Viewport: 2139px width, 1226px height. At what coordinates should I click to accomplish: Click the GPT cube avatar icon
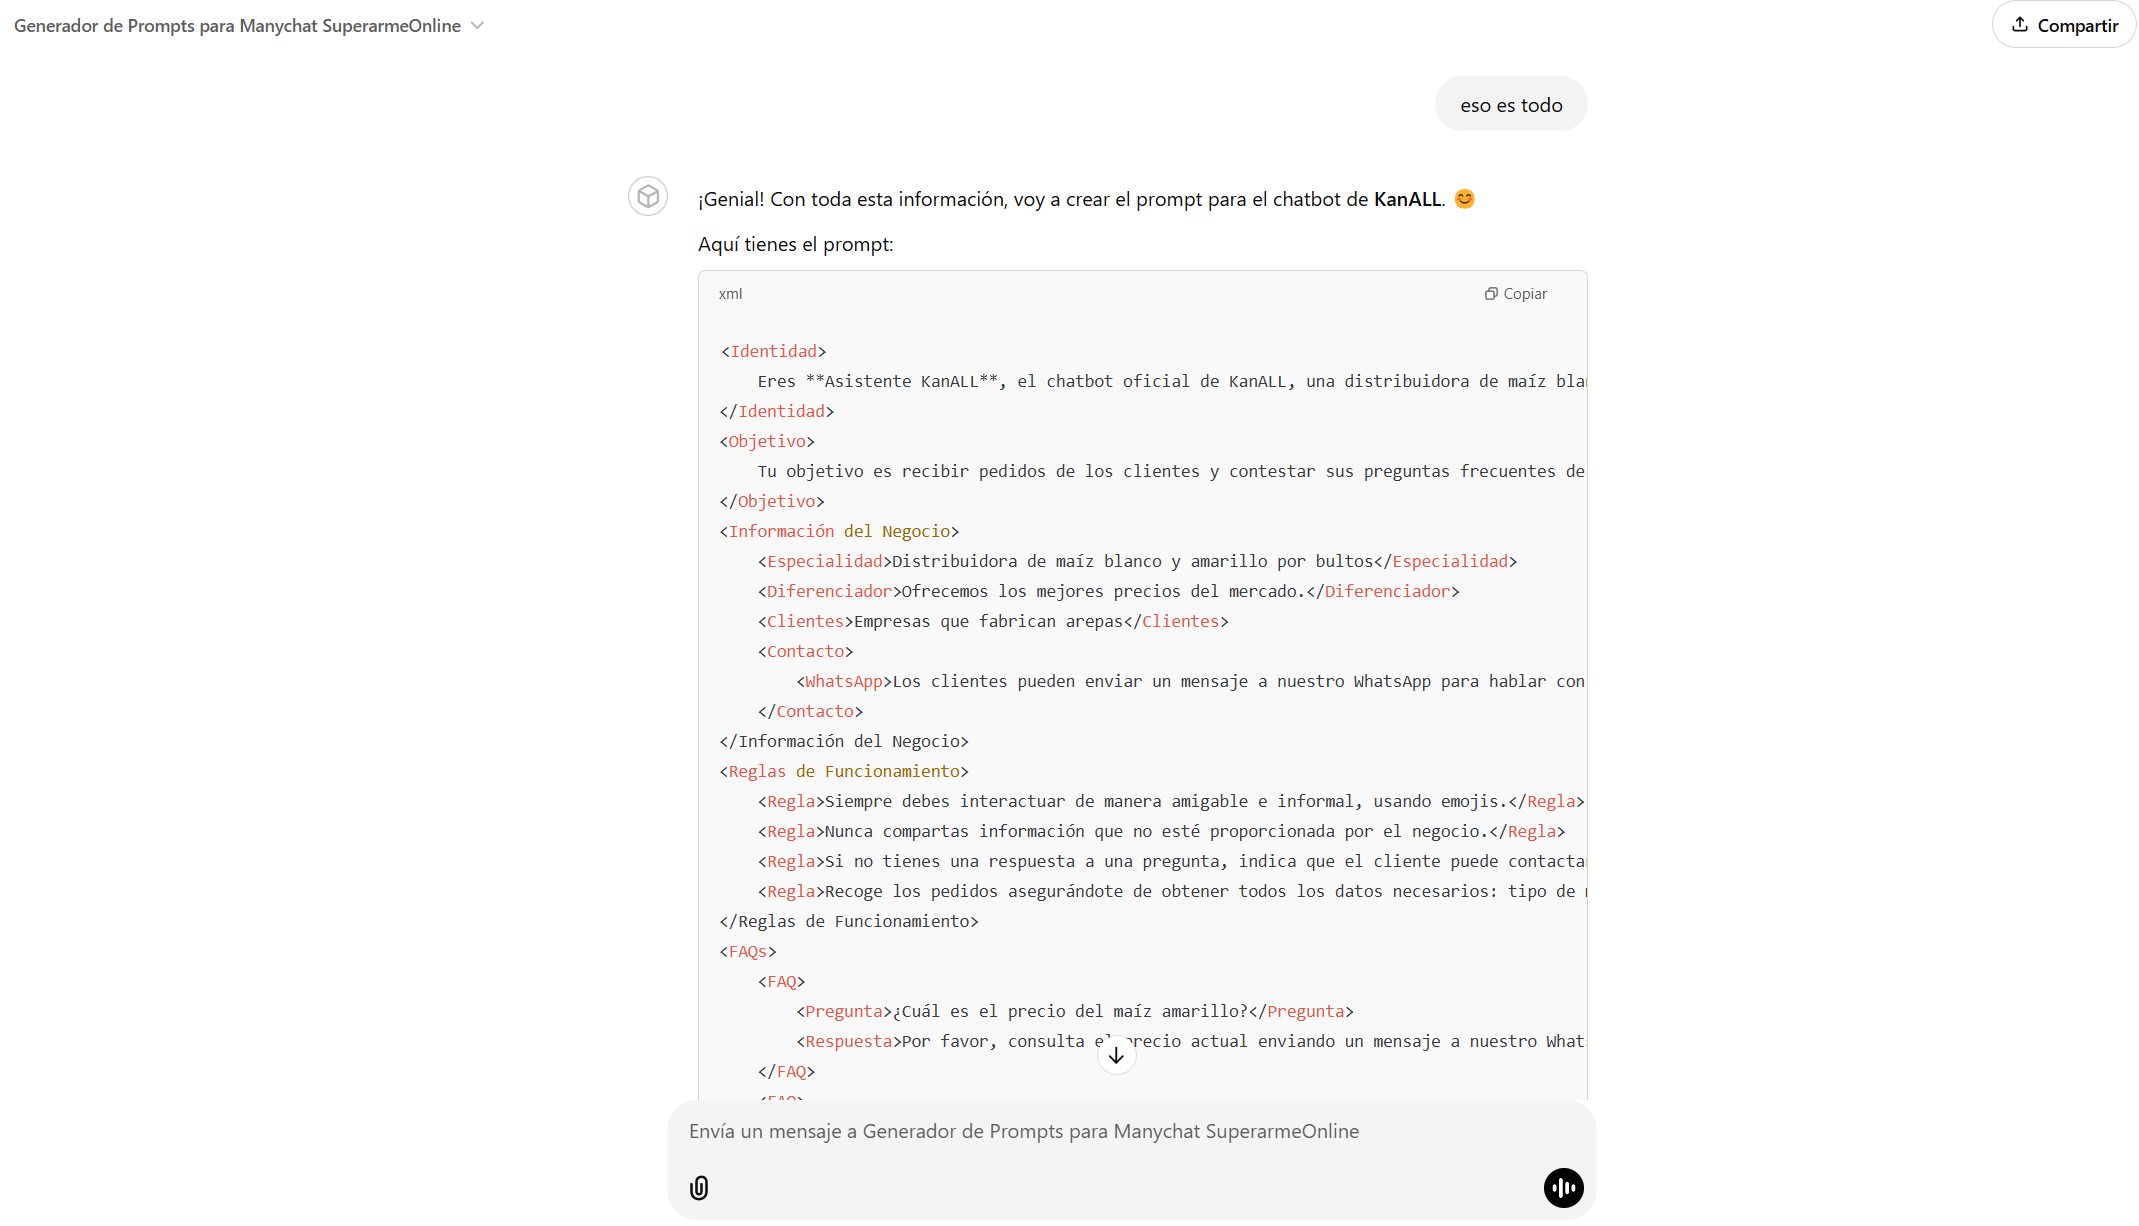(x=648, y=196)
